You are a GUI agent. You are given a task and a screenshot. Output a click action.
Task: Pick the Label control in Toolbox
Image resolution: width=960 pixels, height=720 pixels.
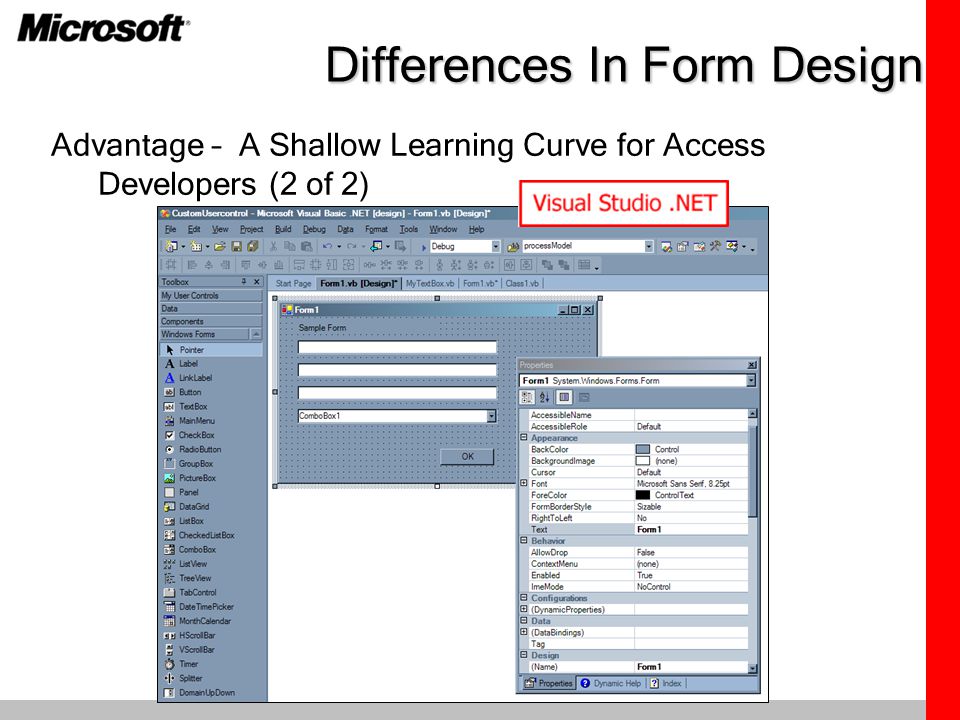tap(181, 364)
